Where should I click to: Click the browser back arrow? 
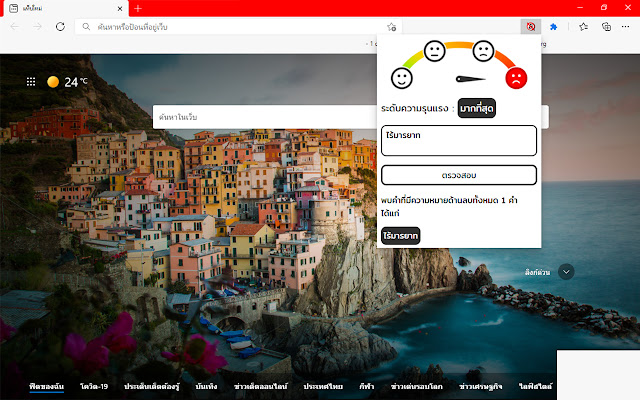click(15, 27)
